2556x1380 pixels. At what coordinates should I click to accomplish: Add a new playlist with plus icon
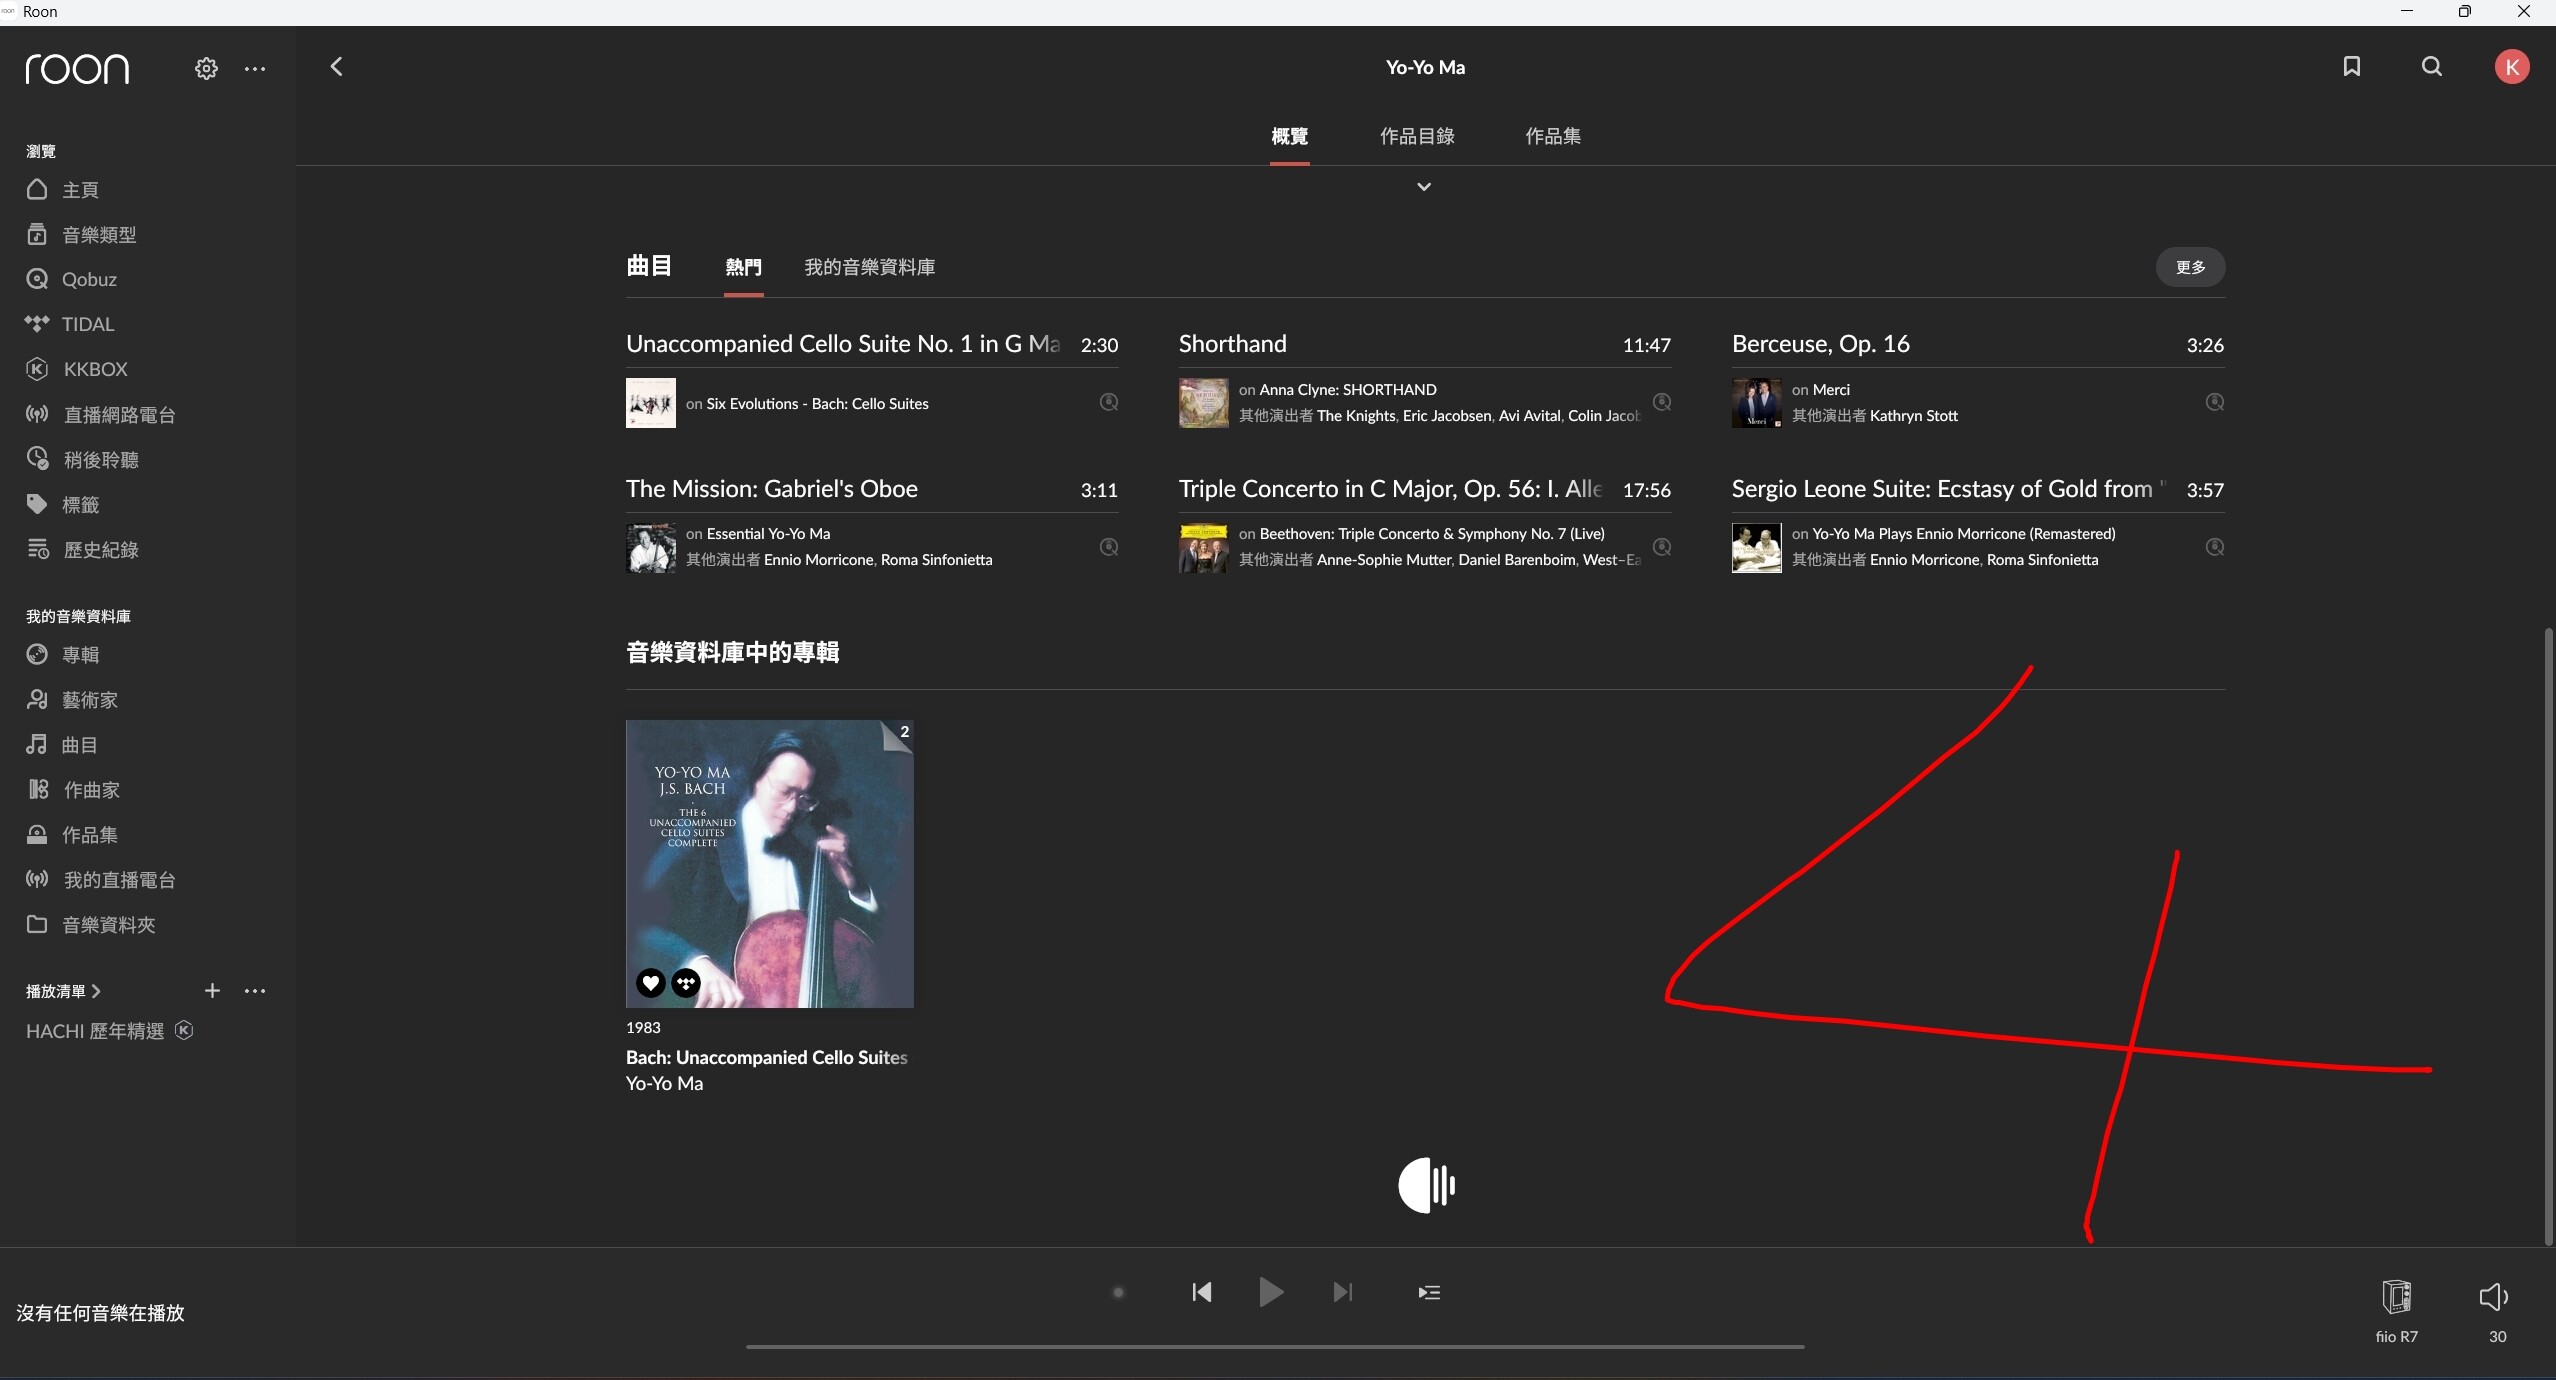click(212, 990)
